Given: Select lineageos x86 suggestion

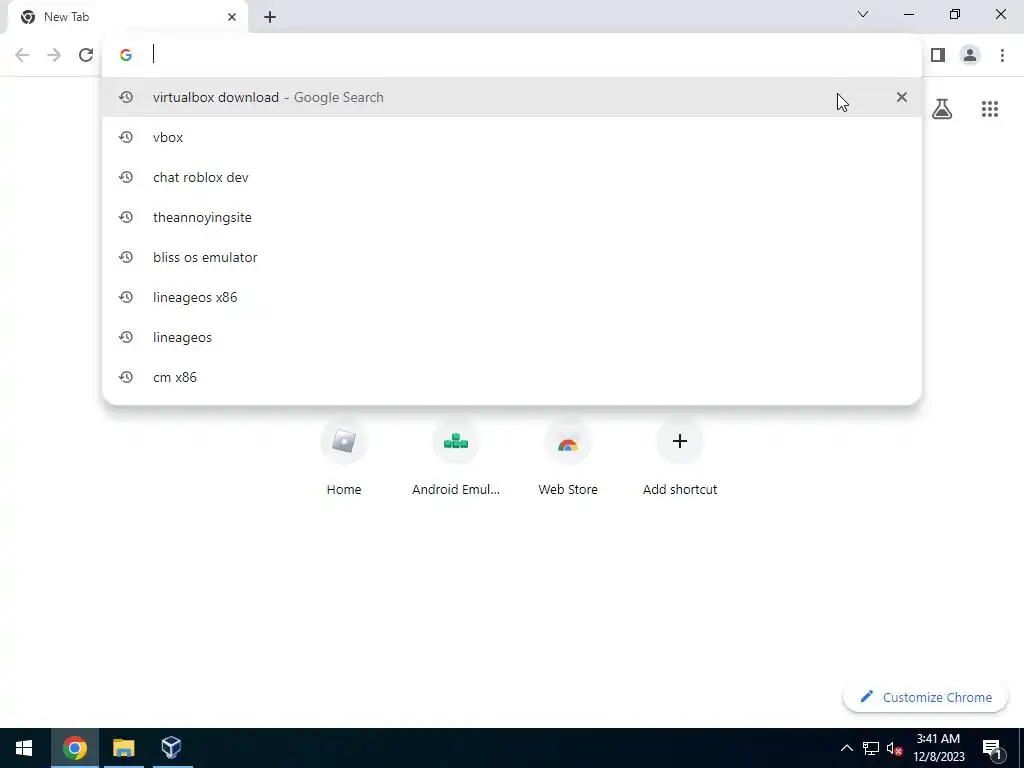Looking at the screenshot, I should tap(512, 297).
